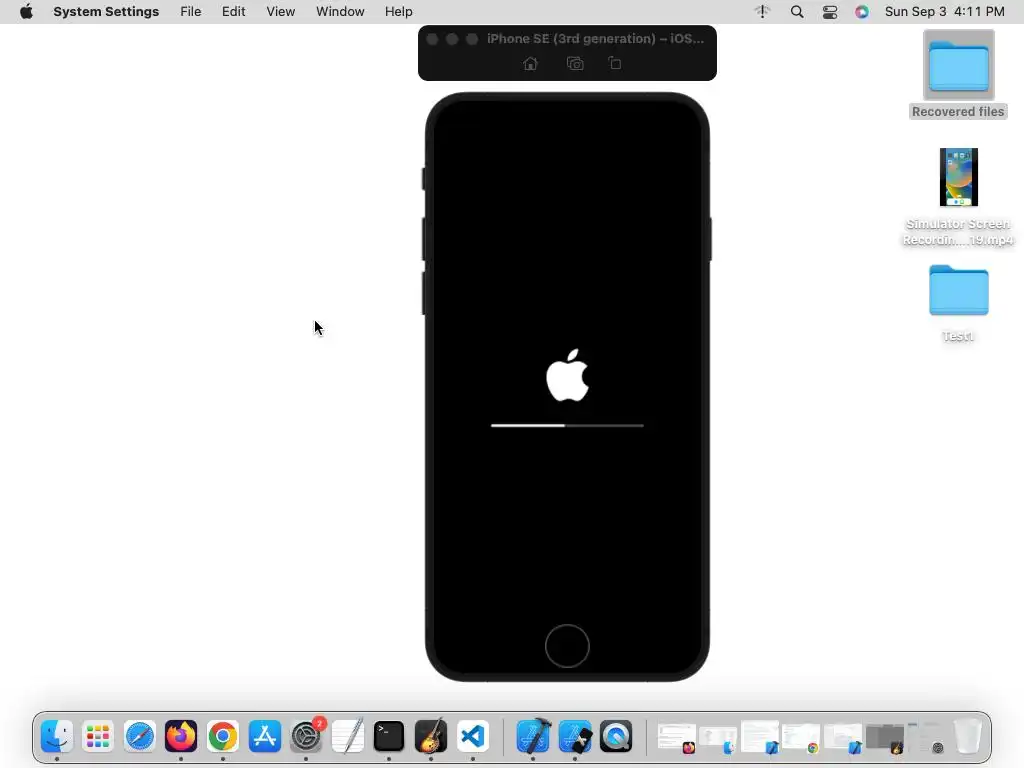This screenshot has width=1024, height=768.
Task: Open Xcode from the Dock
Action: 534,736
